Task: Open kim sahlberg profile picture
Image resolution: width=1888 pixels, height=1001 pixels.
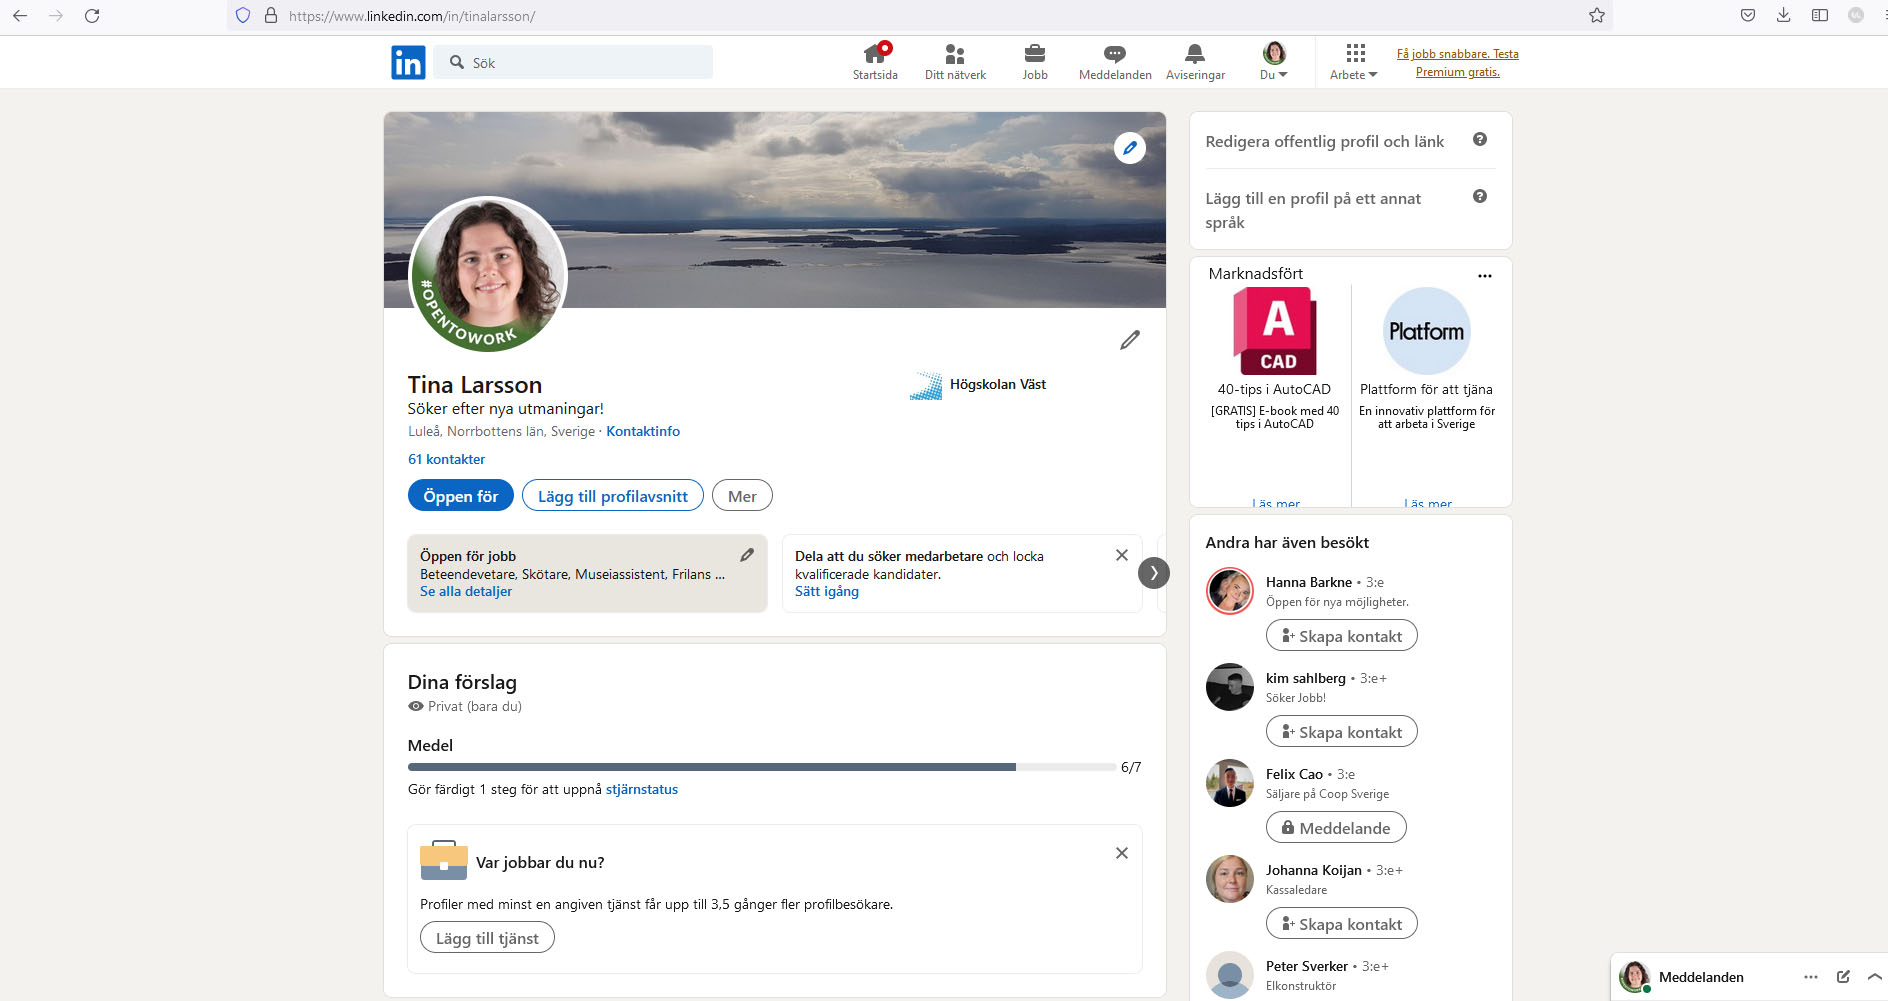Action: point(1230,687)
